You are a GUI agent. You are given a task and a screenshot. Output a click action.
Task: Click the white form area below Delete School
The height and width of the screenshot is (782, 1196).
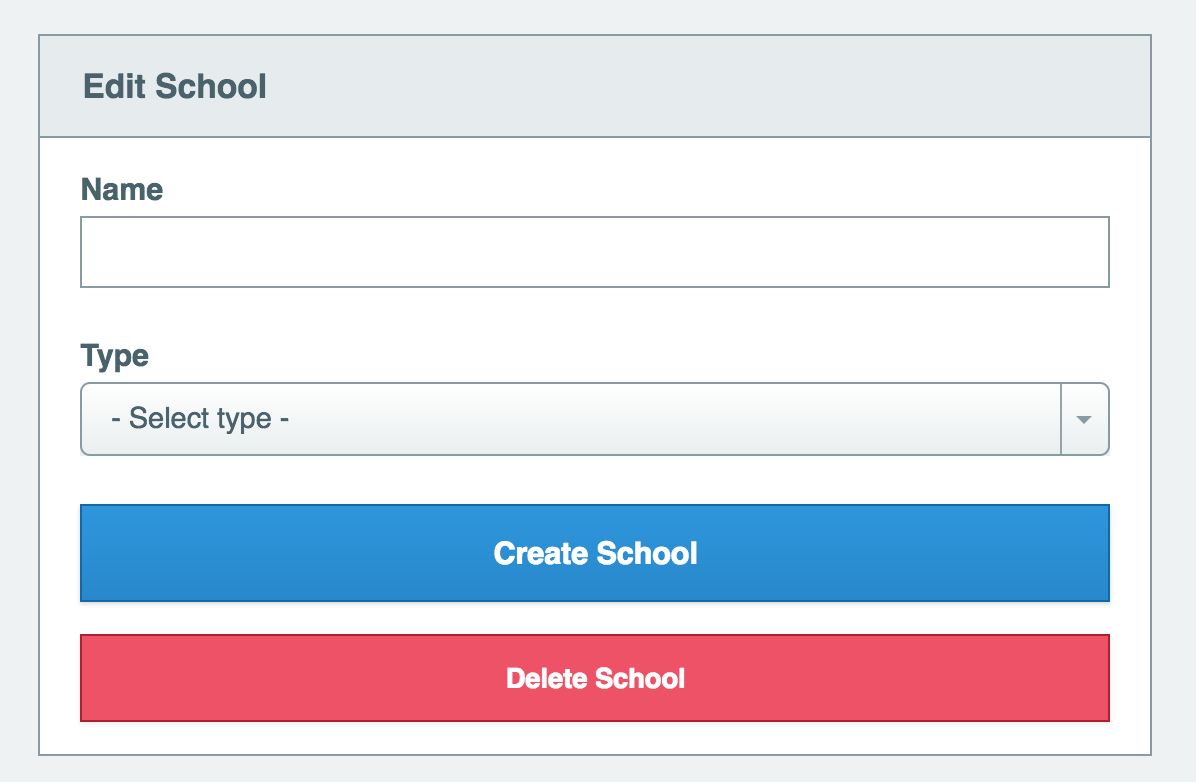point(595,739)
